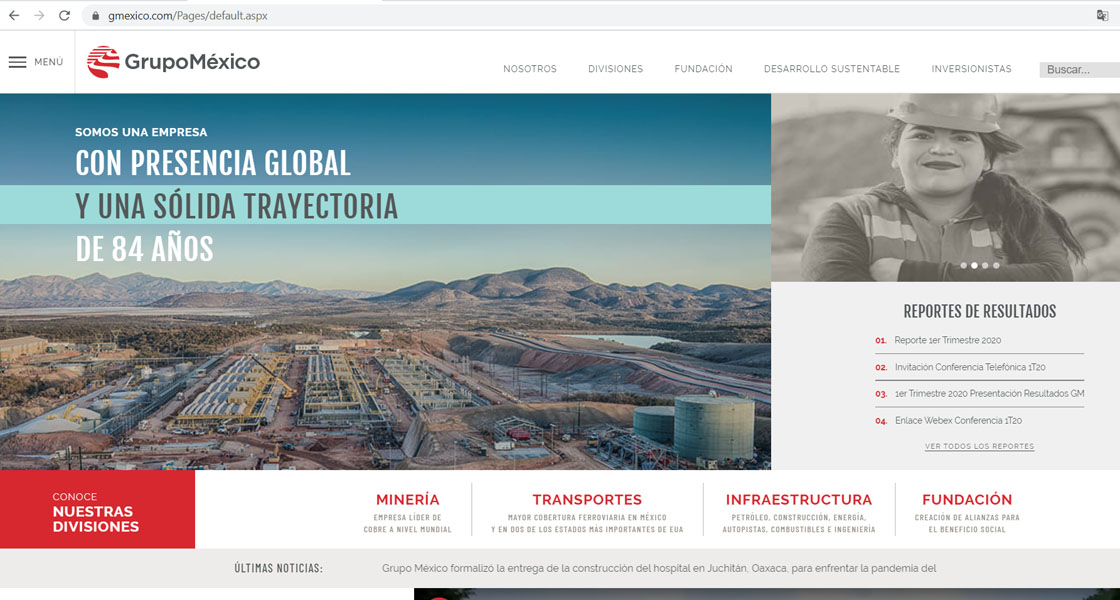The height and width of the screenshot is (600, 1120).
Task: Open the translate page icon in address bar
Action: click(1102, 16)
